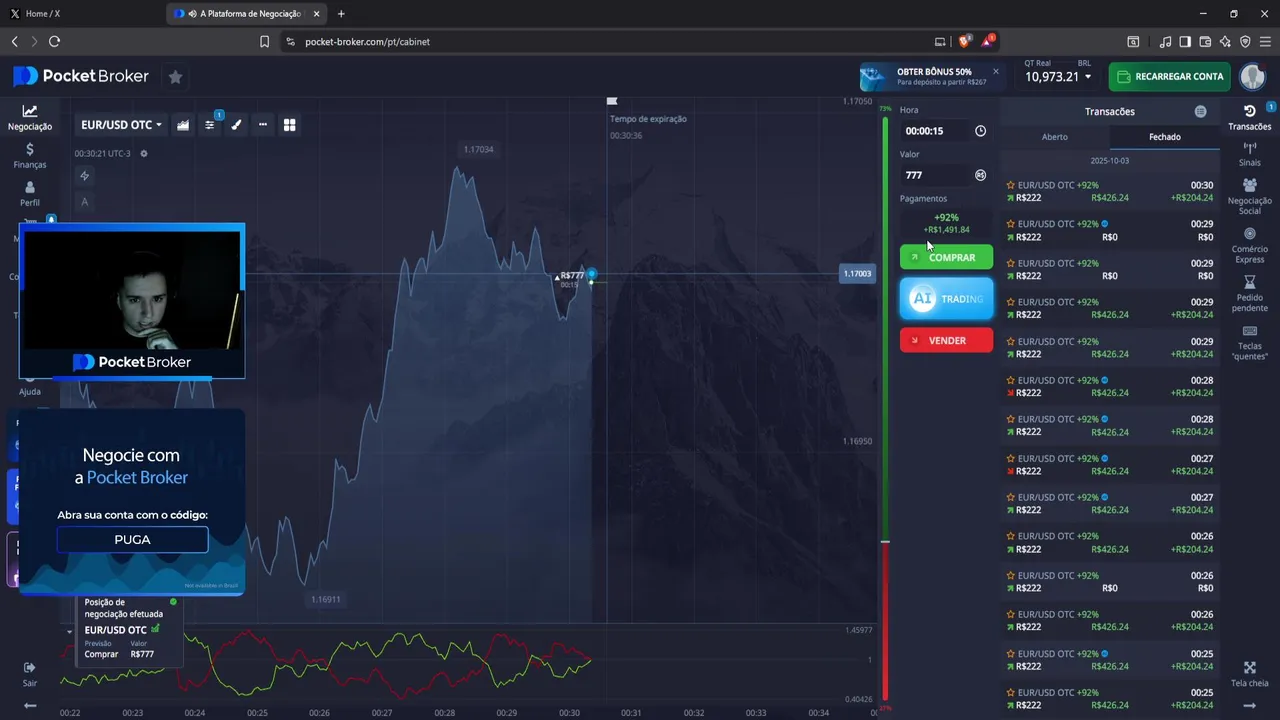Reload the browser page
Viewport: 1280px width, 720px height.
point(54,42)
